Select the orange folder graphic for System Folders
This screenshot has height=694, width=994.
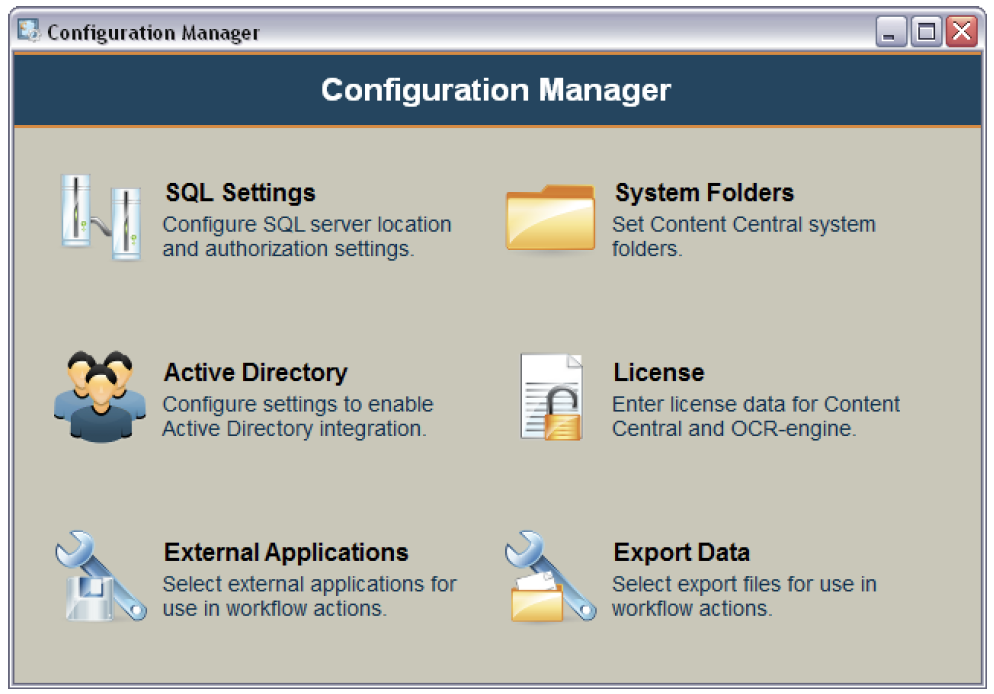551,218
